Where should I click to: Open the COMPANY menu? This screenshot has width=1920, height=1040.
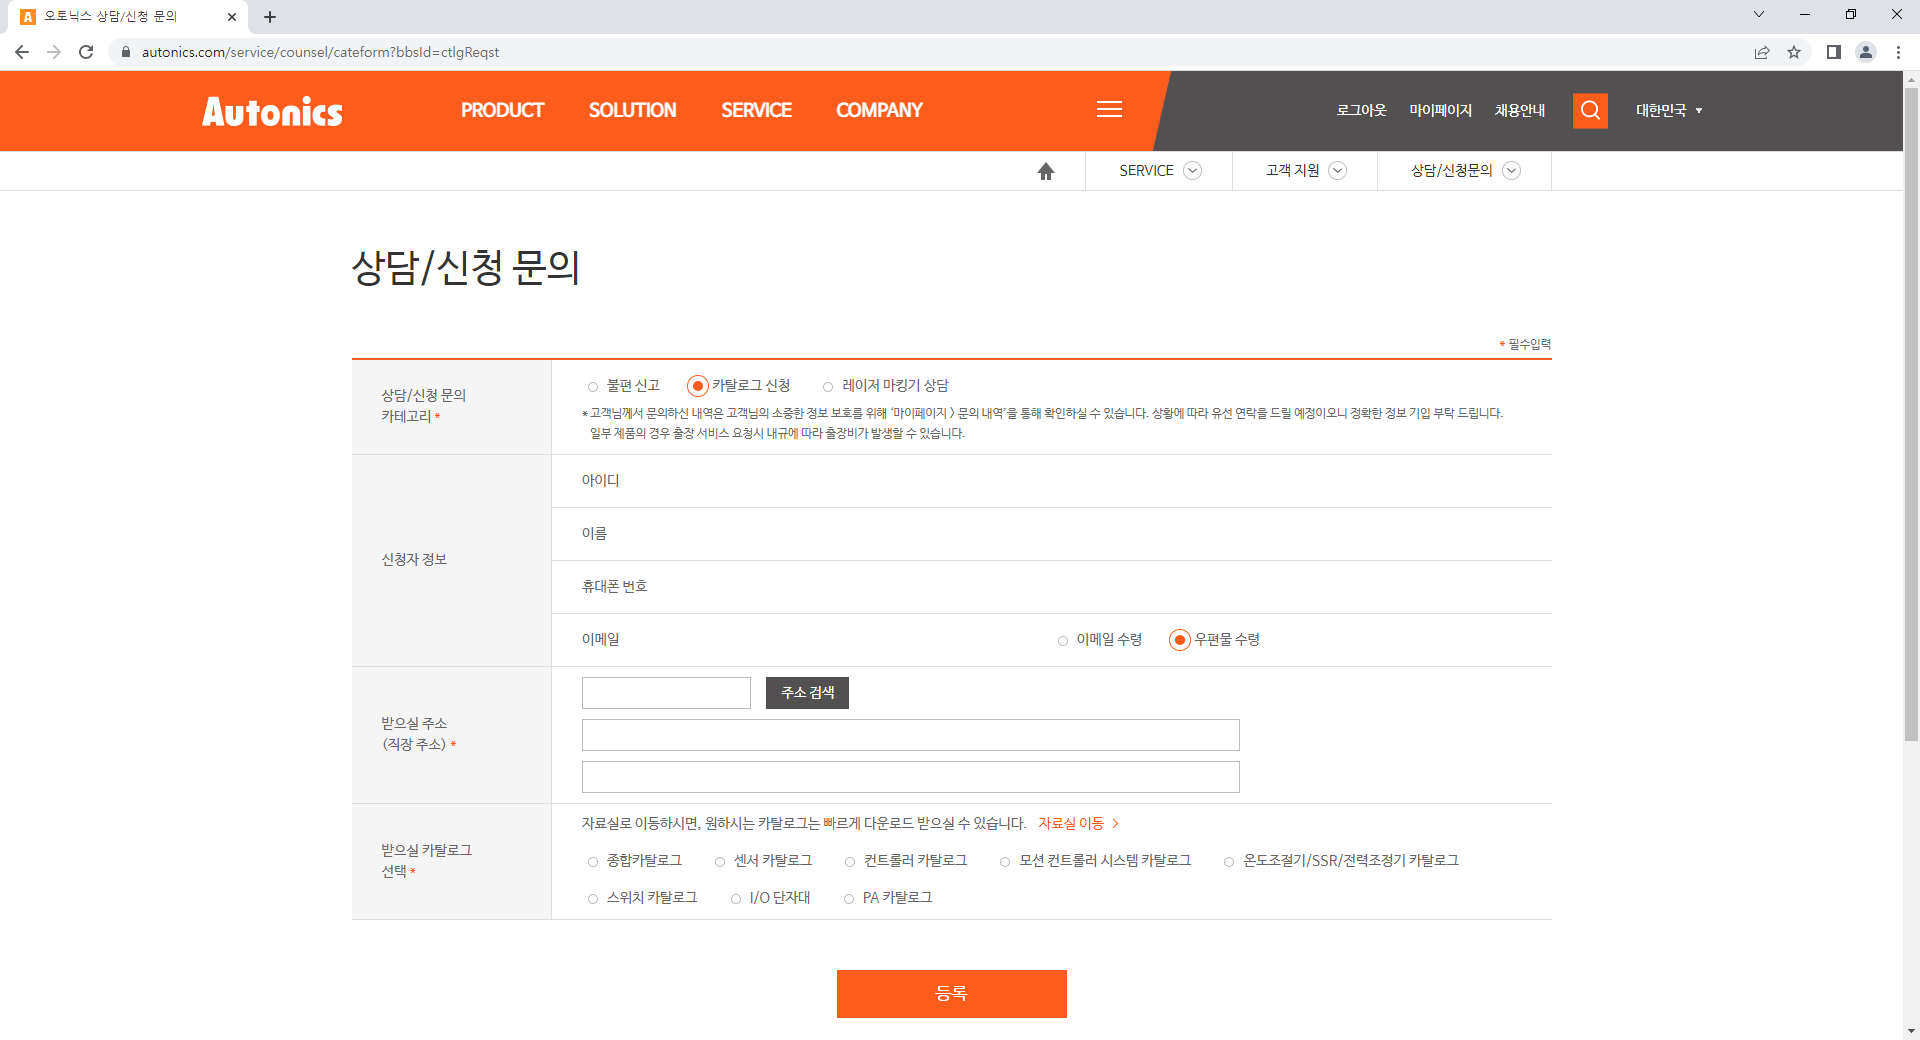click(x=879, y=110)
